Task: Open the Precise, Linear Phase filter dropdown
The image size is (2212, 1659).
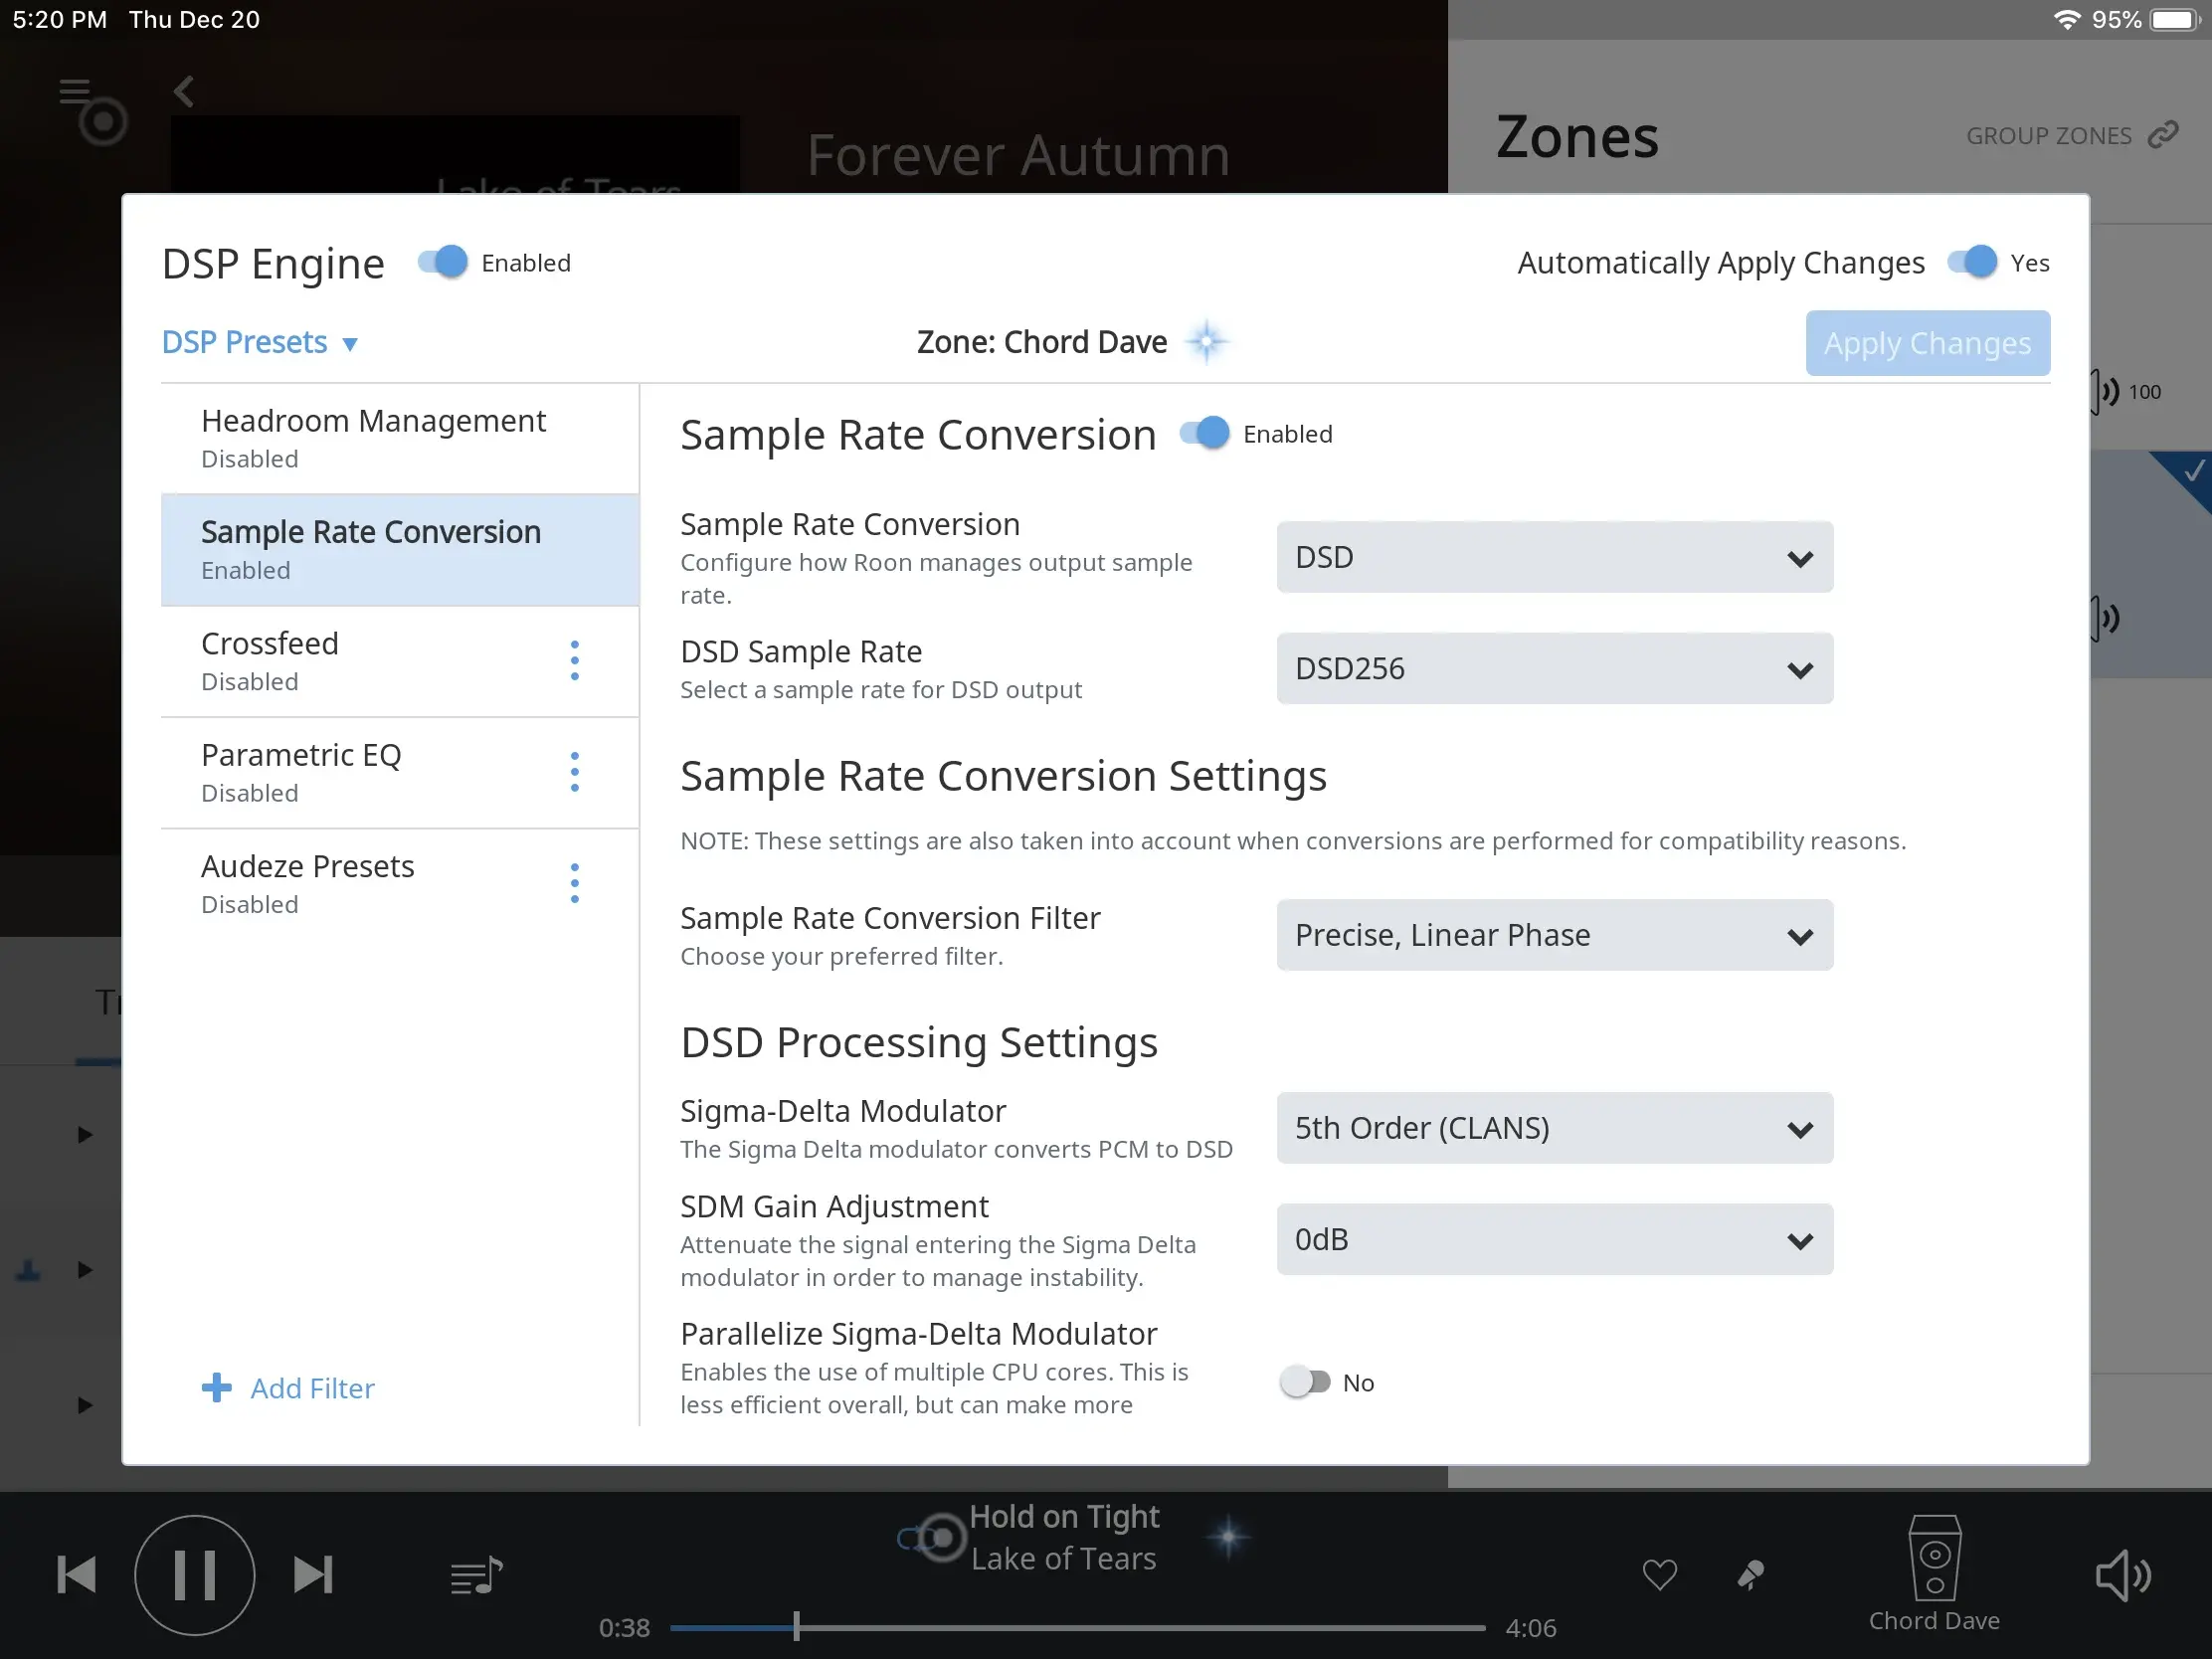Action: click(x=1554, y=935)
